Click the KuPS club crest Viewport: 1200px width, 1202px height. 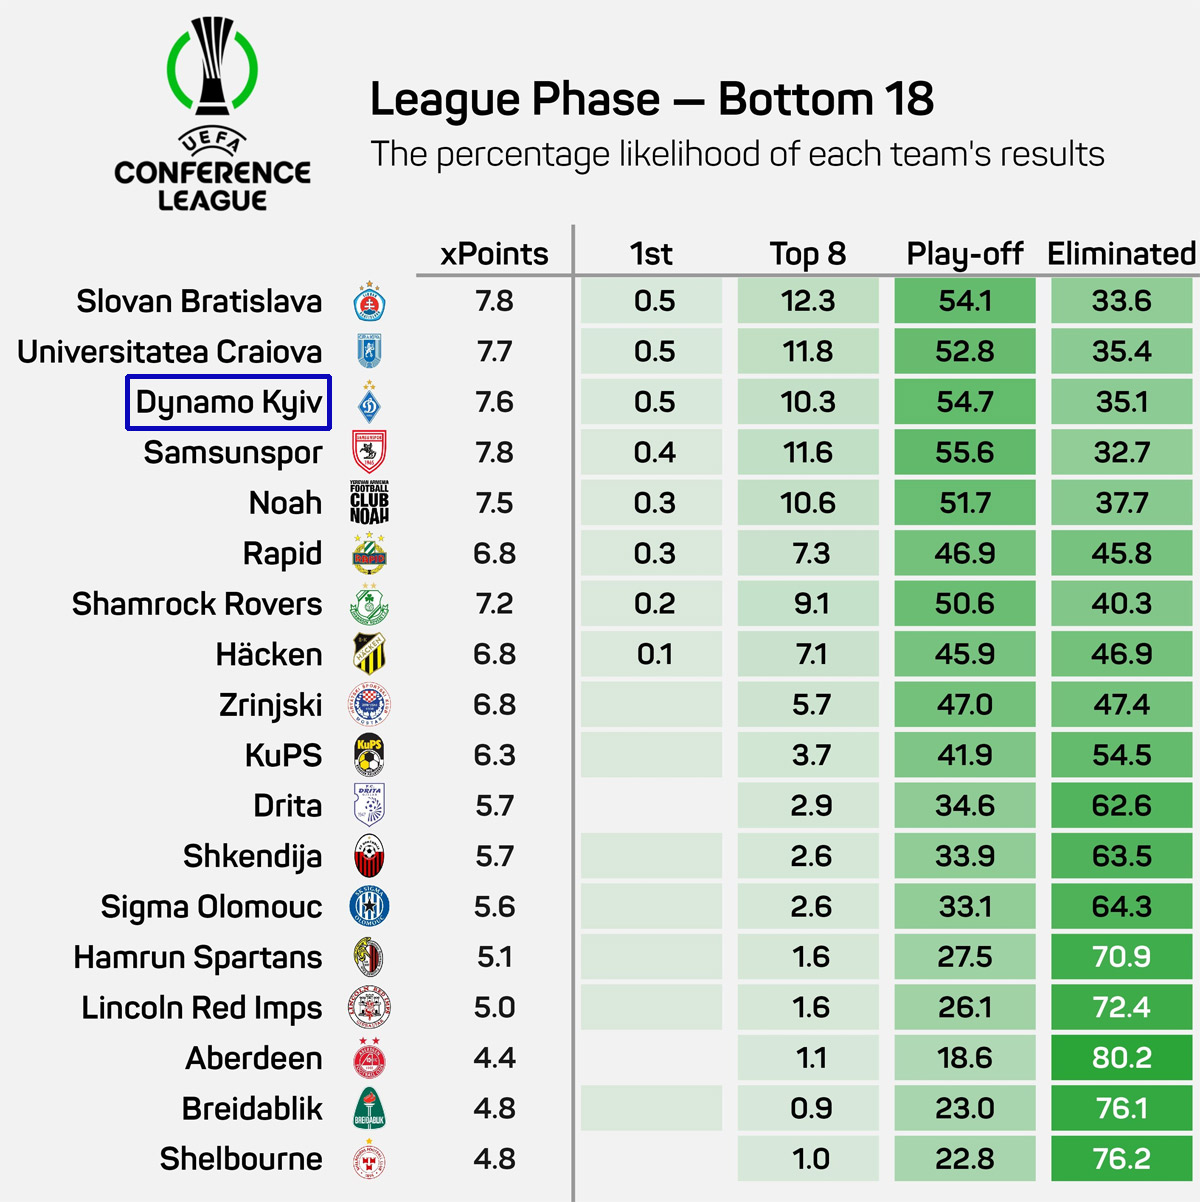coord(369,755)
